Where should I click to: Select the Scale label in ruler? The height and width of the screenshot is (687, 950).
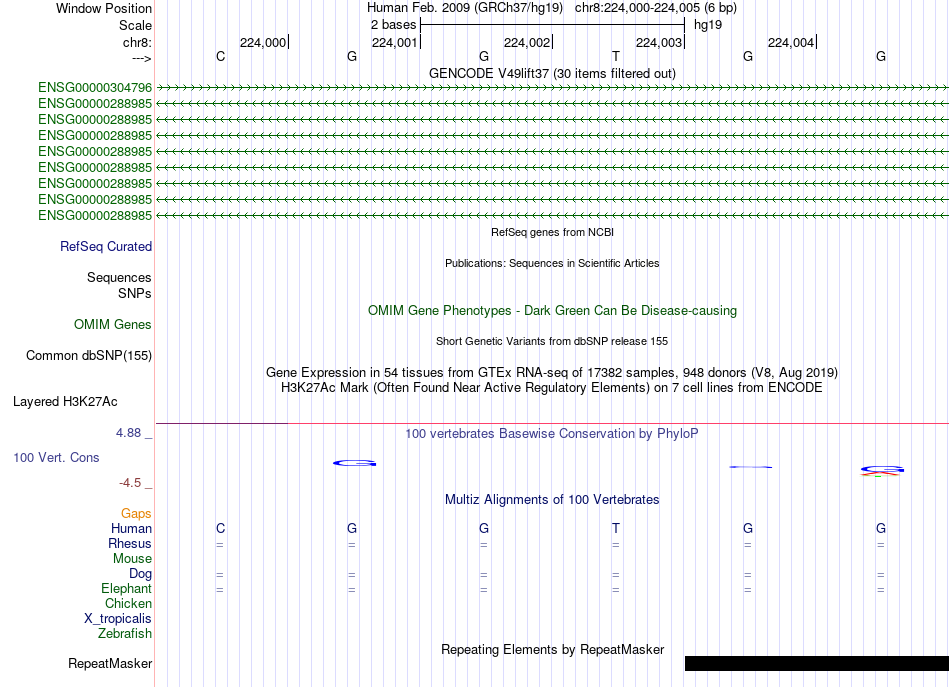tap(135, 25)
